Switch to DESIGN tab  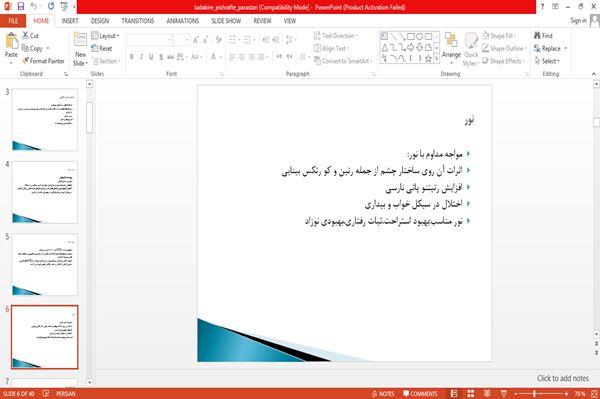100,21
